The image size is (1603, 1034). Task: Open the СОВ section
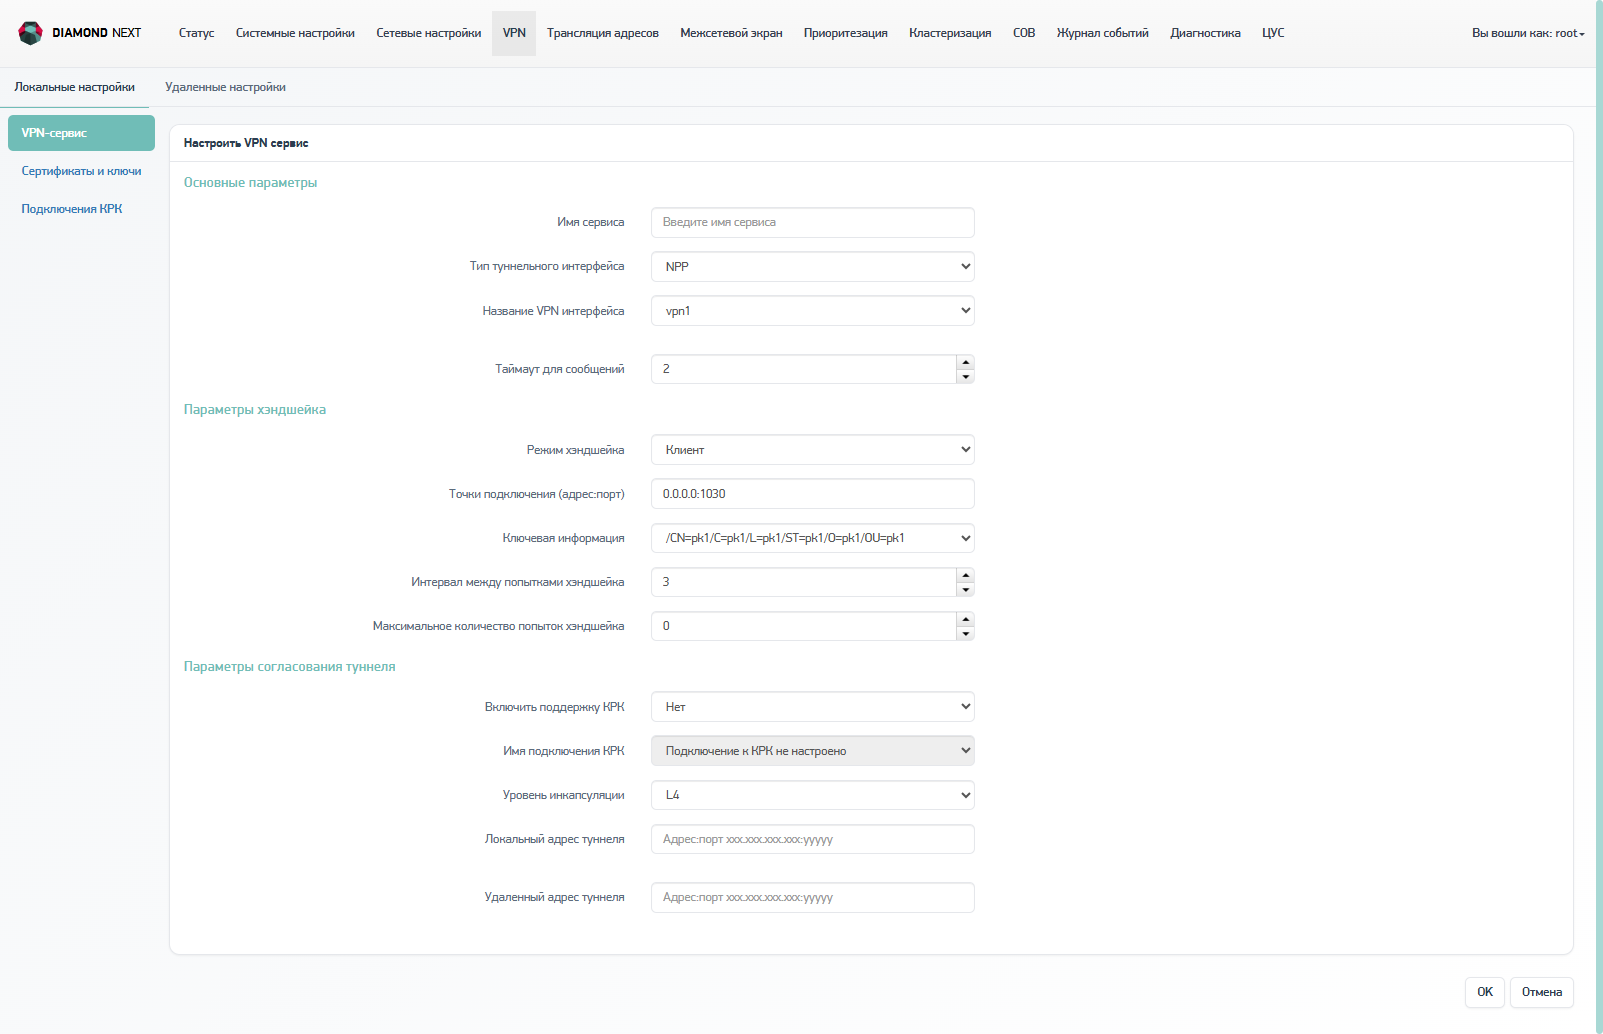click(x=1024, y=33)
